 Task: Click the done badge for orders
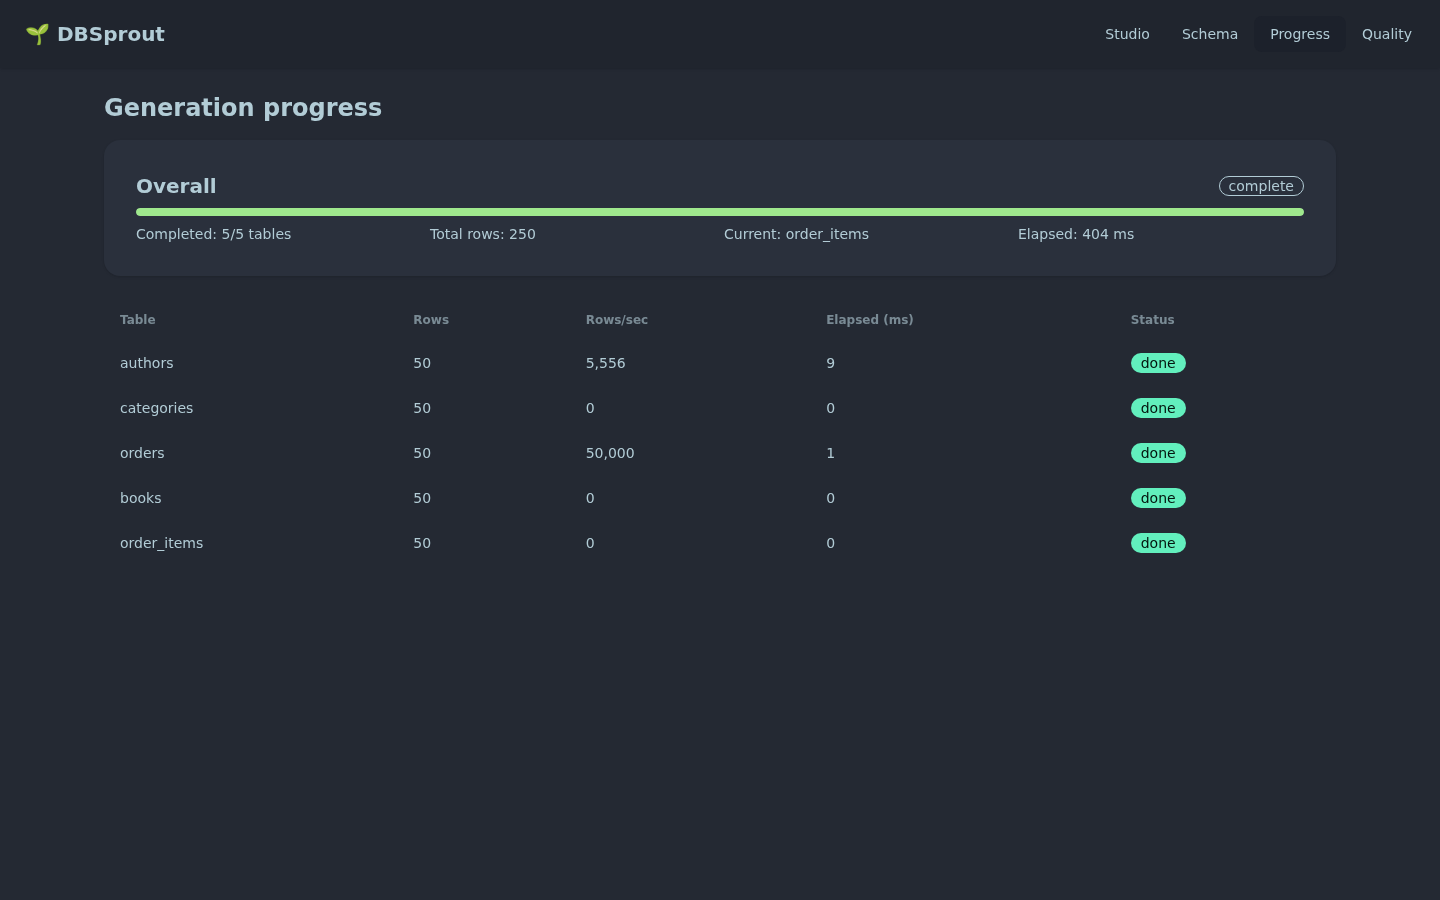pos(1158,453)
